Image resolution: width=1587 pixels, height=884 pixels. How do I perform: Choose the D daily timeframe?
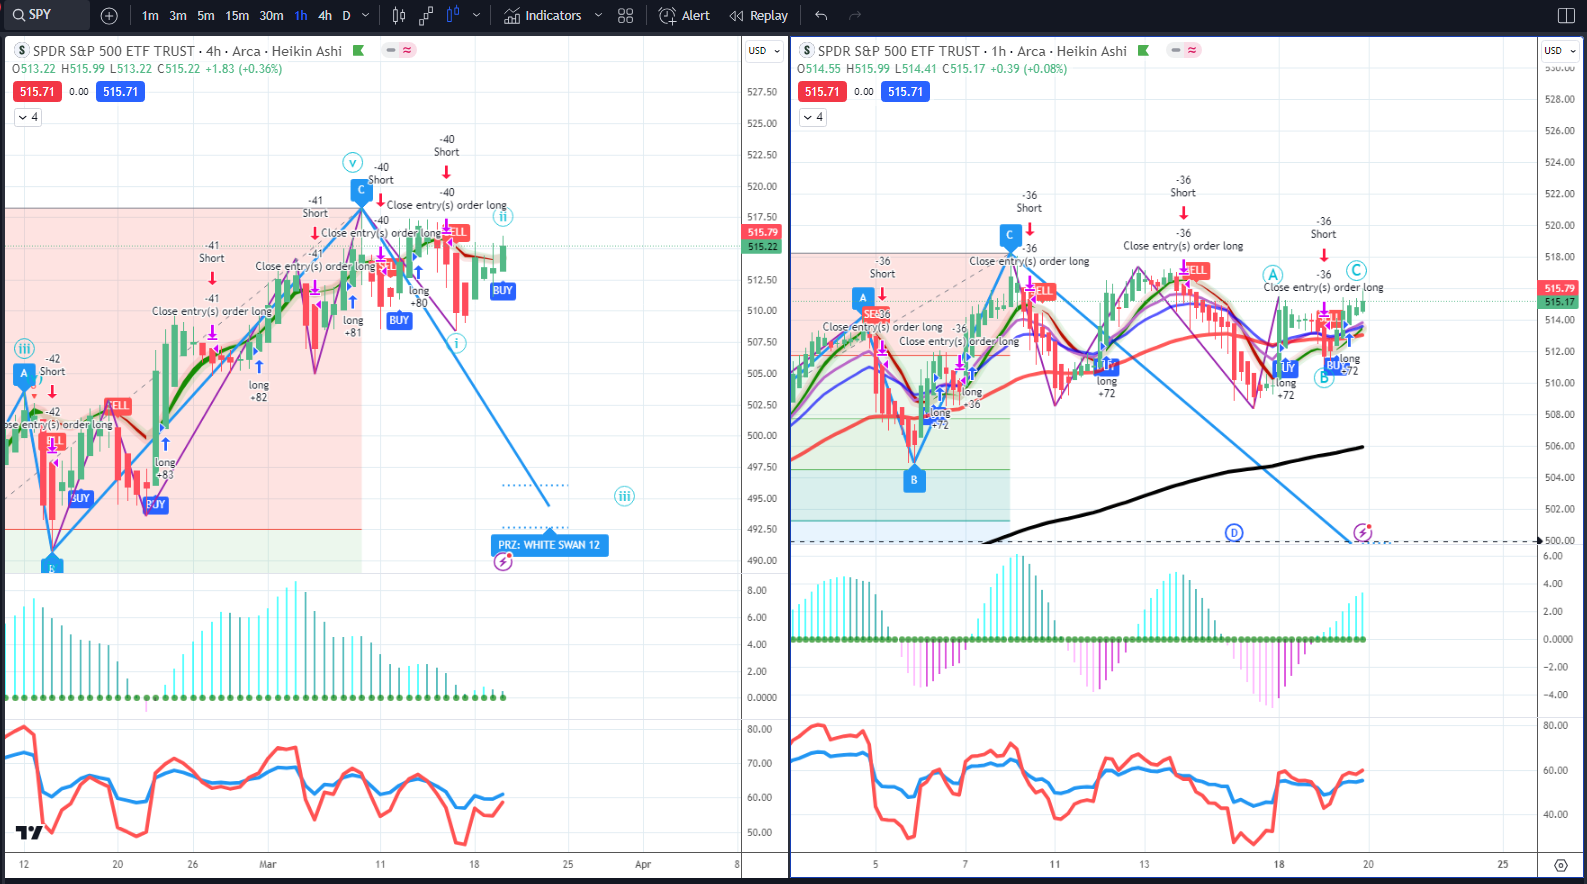(x=346, y=15)
